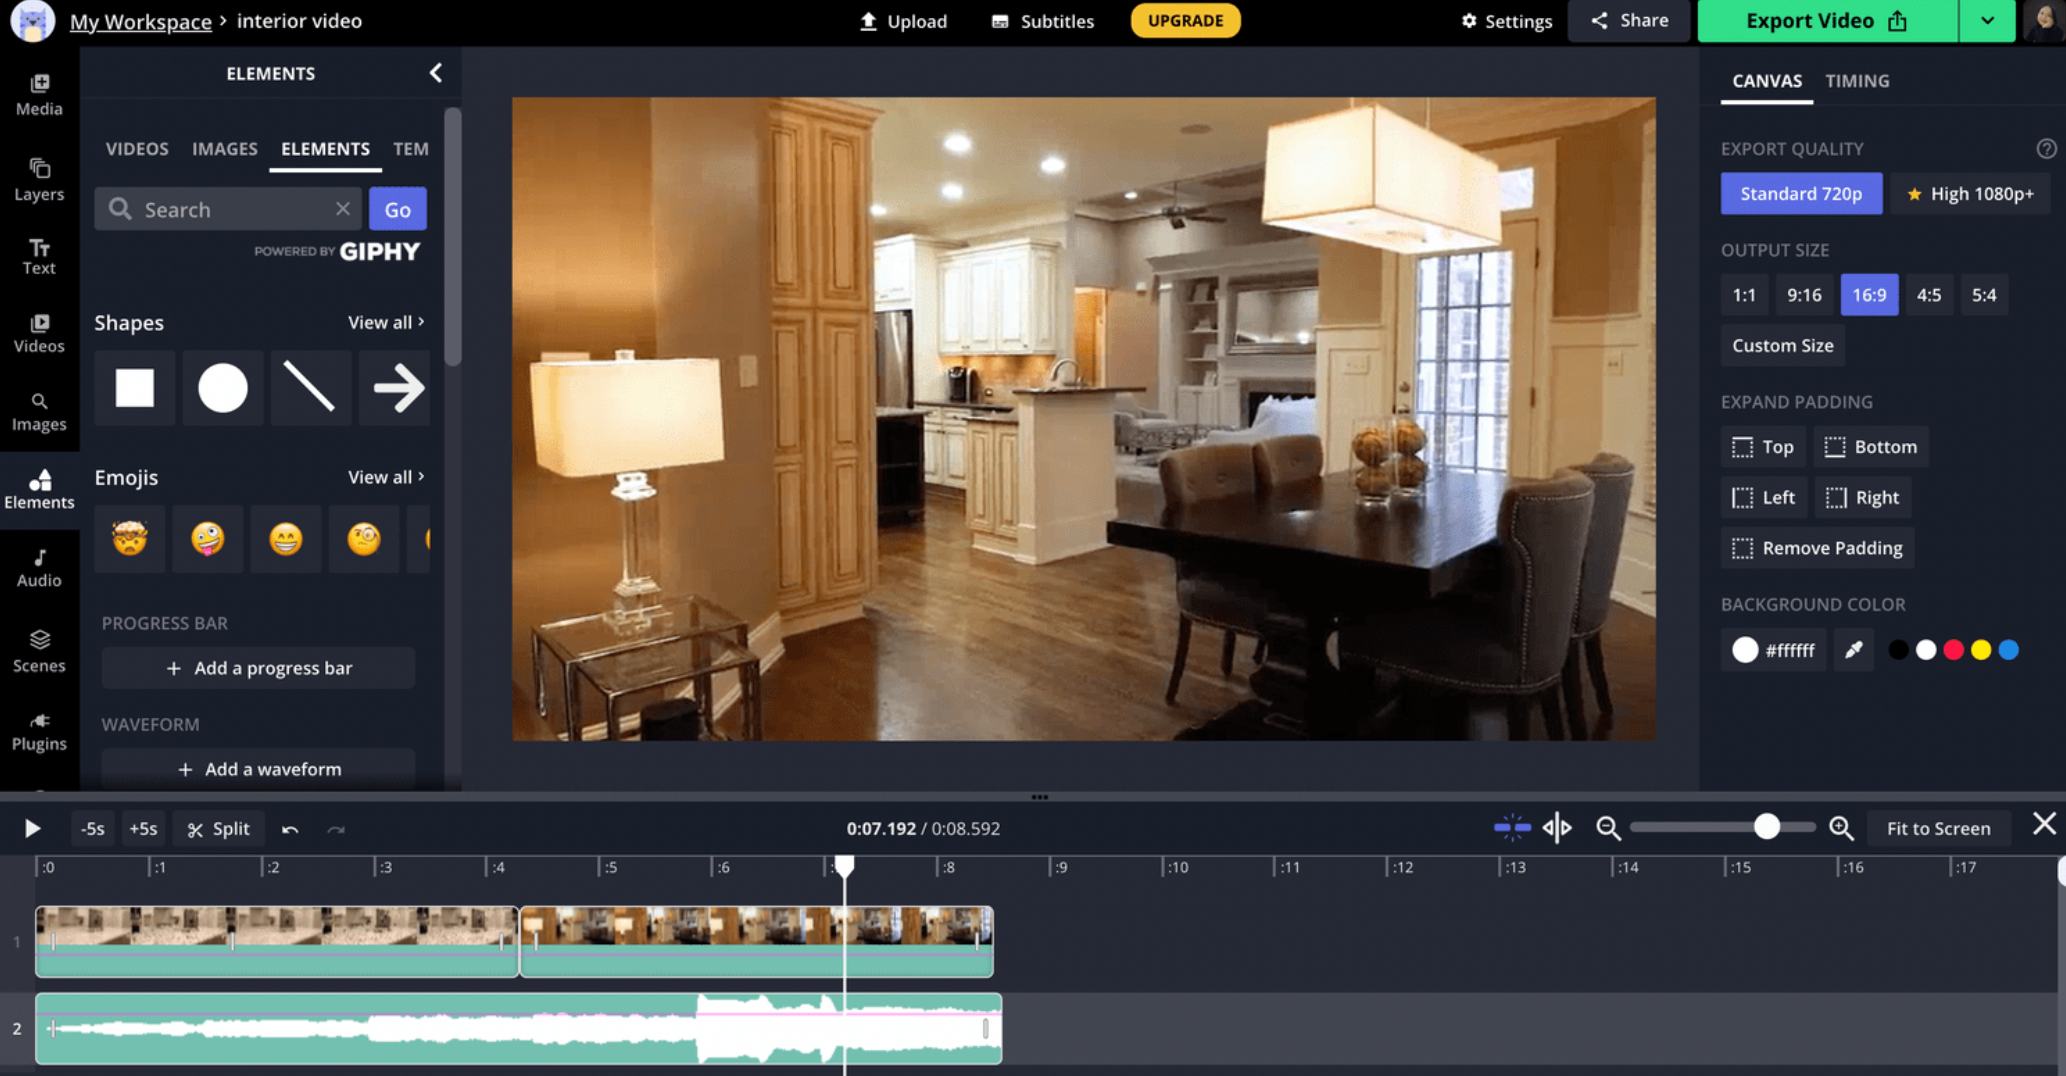Open the Images sidebar panel

pos(39,411)
